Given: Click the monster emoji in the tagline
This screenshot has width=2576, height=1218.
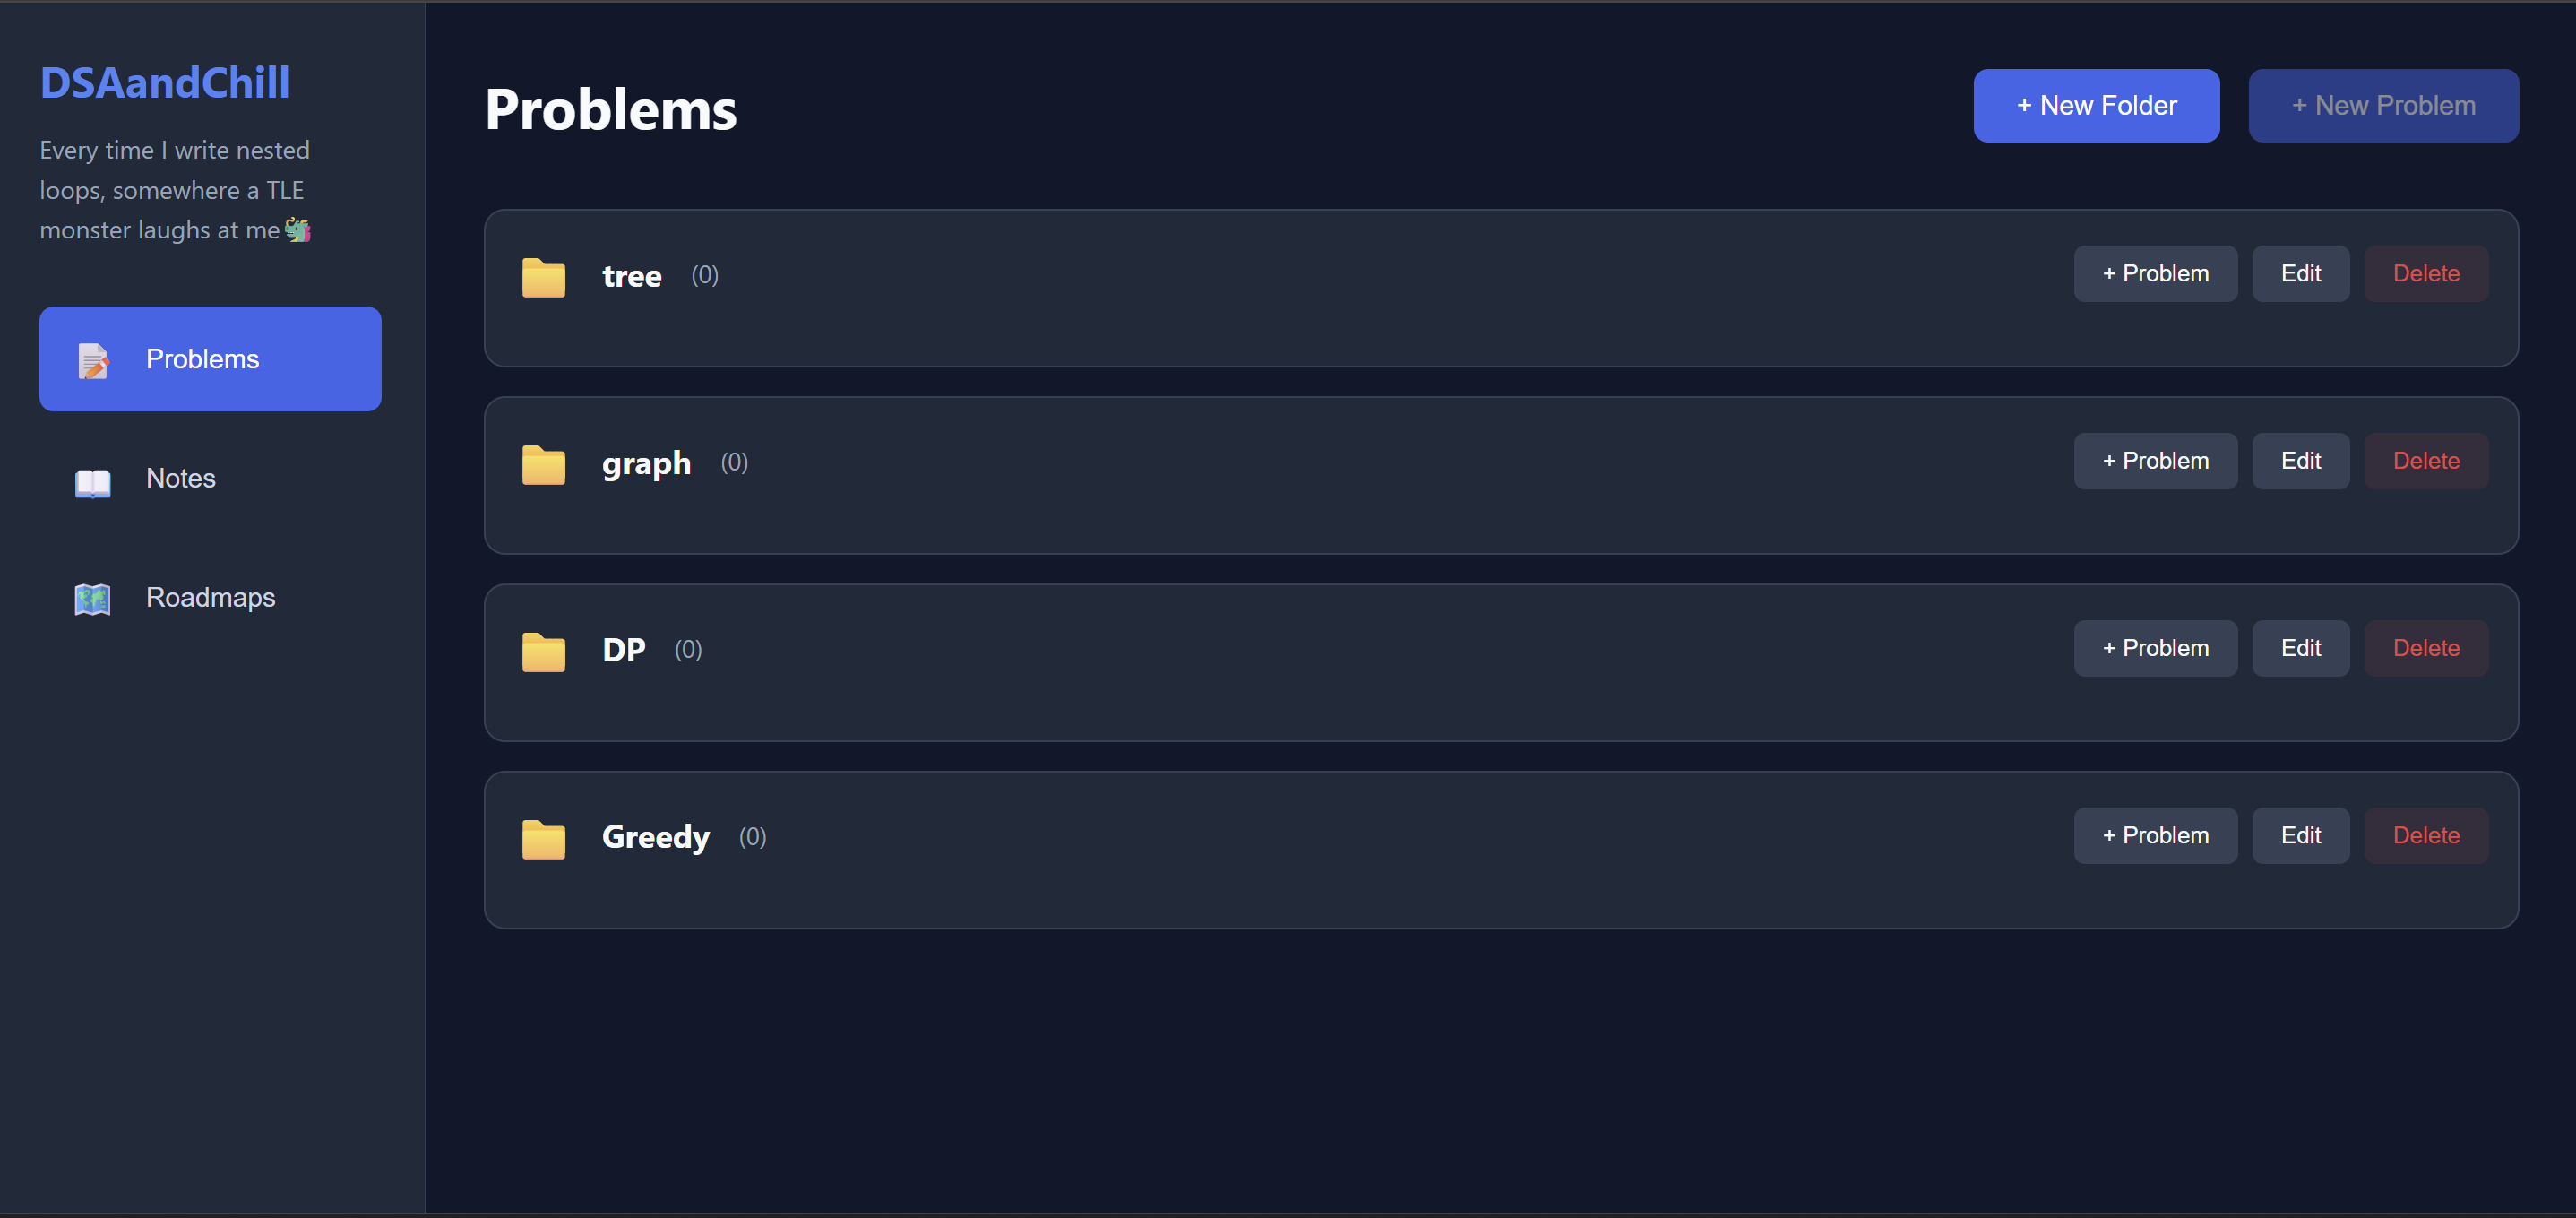Looking at the screenshot, I should (298, 230).
